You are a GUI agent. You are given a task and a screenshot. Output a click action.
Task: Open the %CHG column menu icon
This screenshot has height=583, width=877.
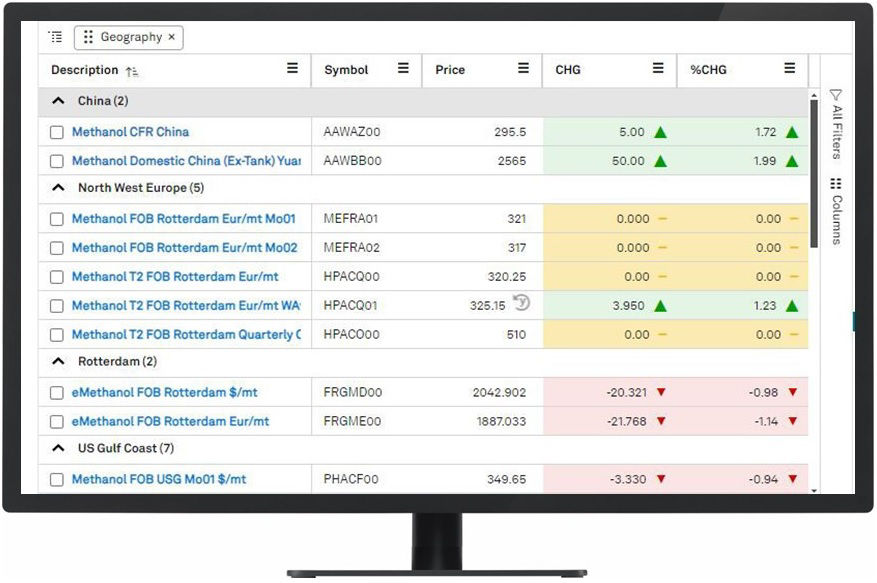pos(790,69)
